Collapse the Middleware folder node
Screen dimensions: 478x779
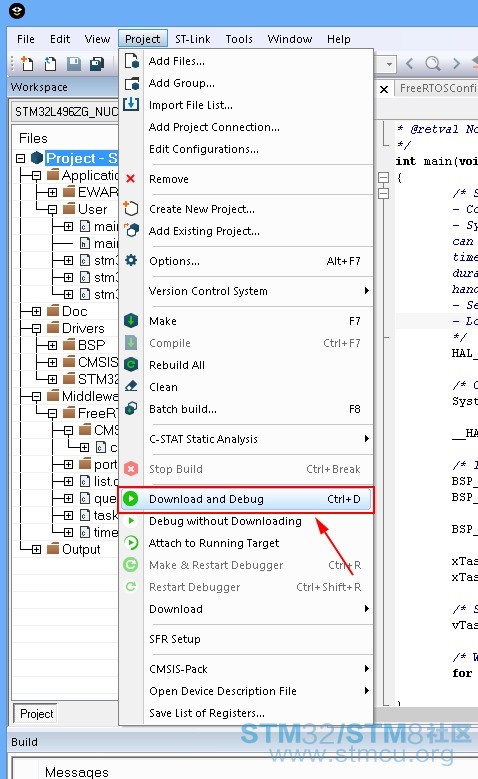point(36,396)
